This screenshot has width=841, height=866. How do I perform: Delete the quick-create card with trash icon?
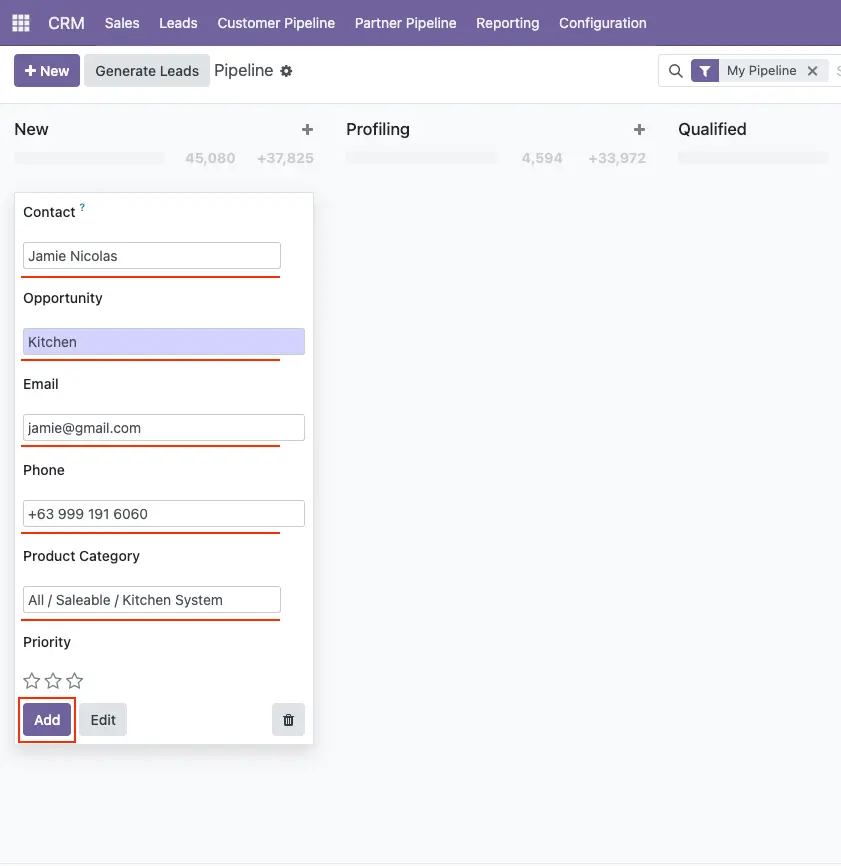[288, 720]
